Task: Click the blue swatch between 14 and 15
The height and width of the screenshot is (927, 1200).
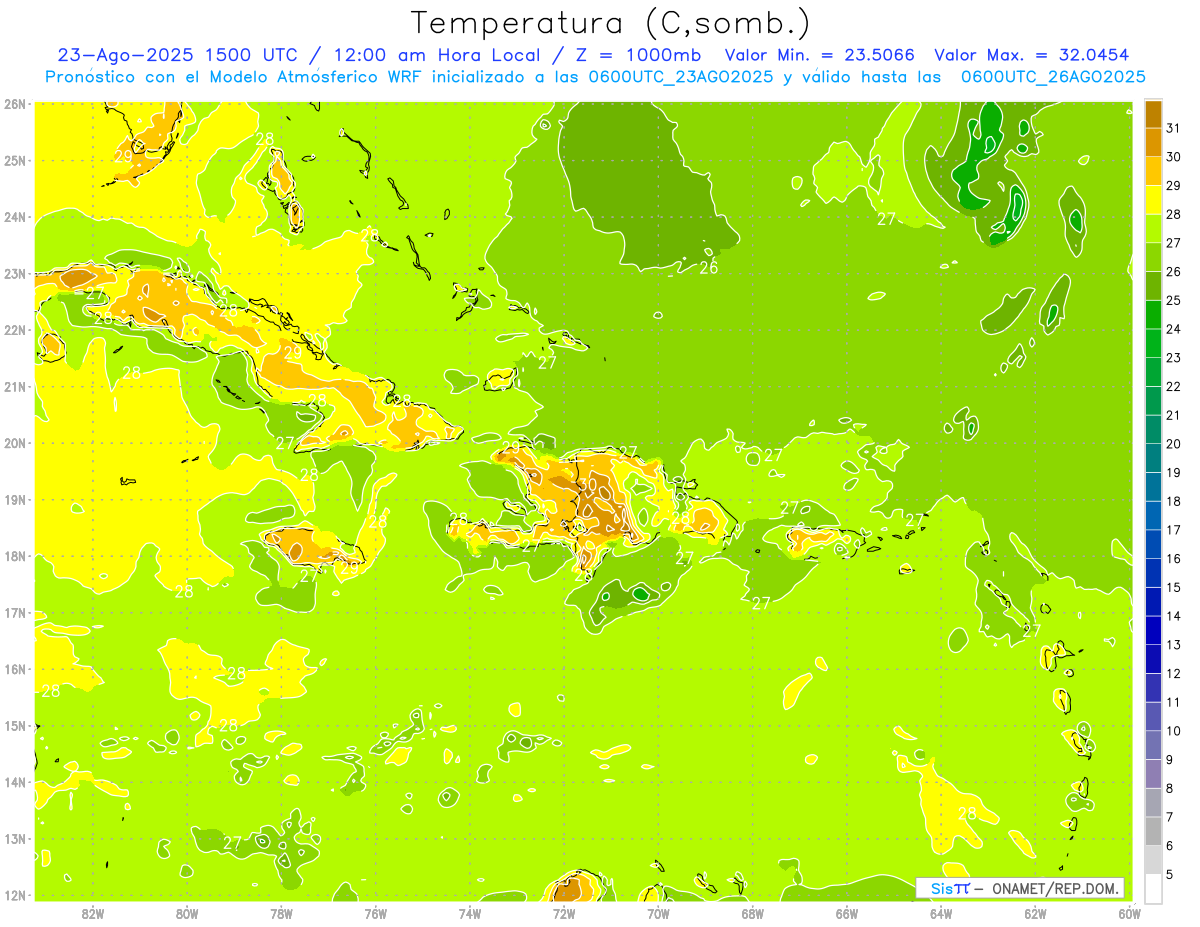Action: [1153, 601]
